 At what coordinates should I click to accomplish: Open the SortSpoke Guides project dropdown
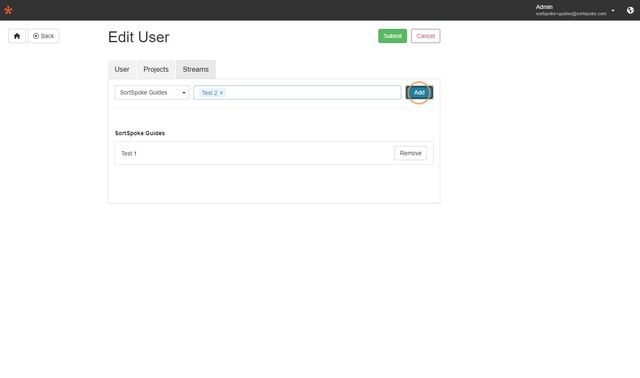click(x=152, y=93)
